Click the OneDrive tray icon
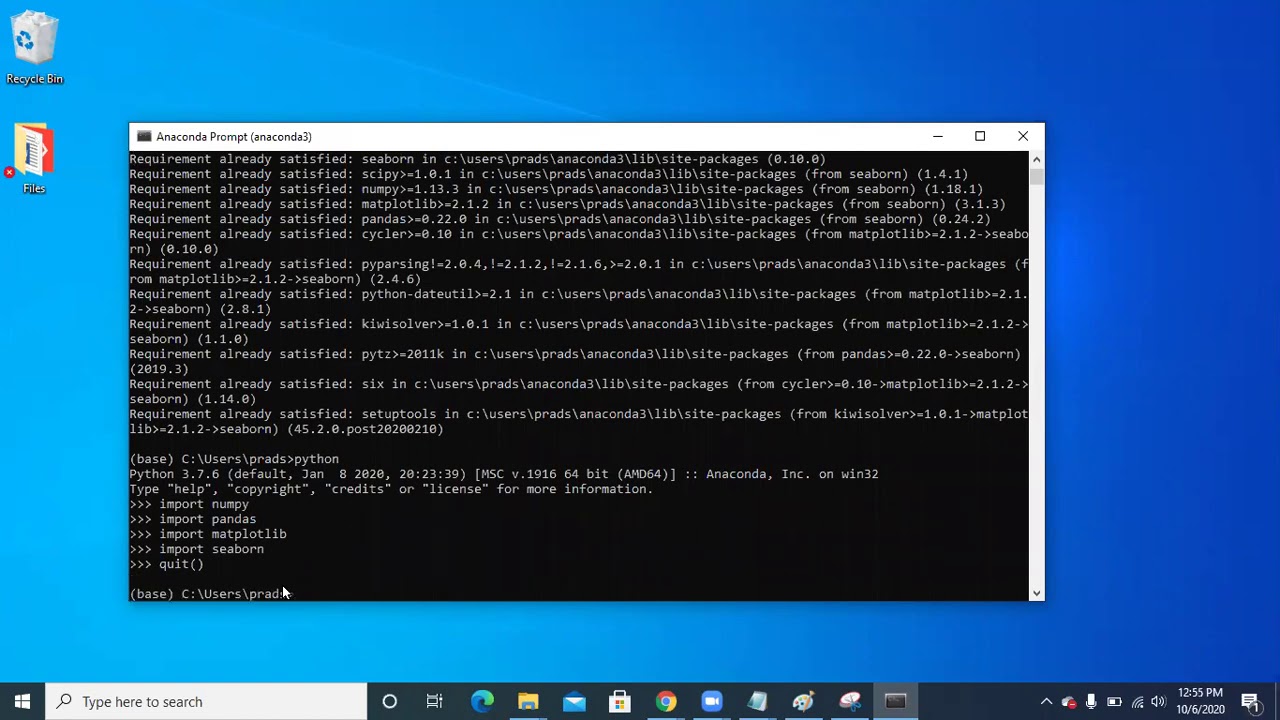The width and height of the screenshot is (1280, 720). coord(1069,702)
